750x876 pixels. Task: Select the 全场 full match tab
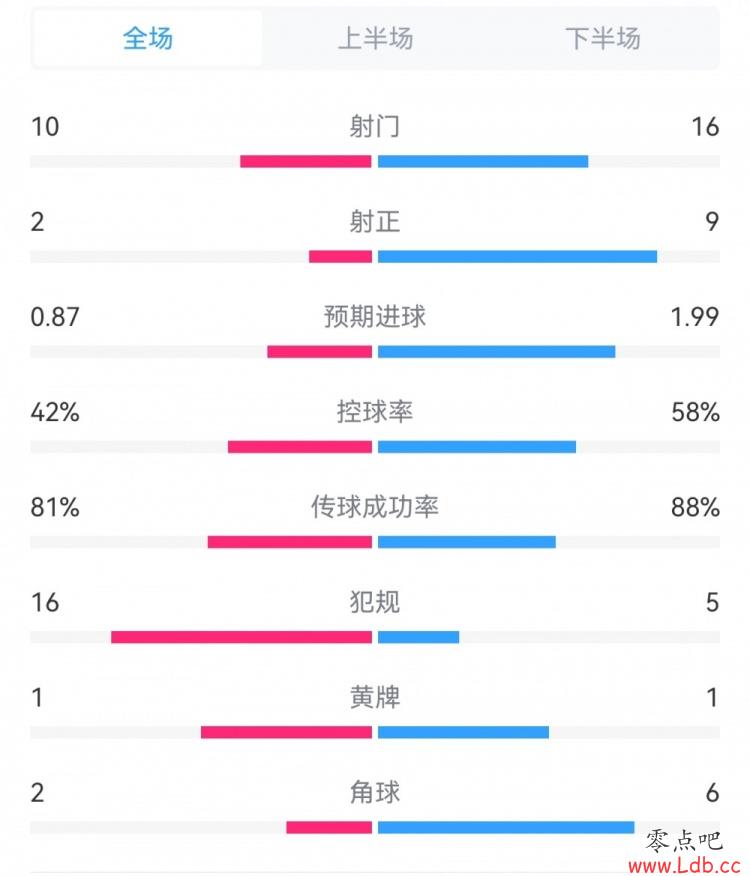pyautogui.click(x=148, y=39)
